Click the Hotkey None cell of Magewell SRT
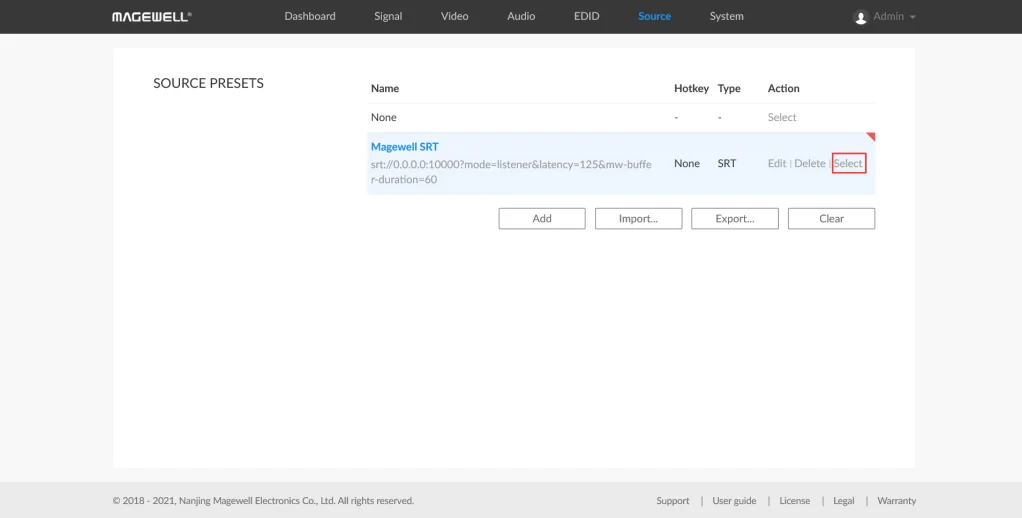Viewport: 1022px width, 518px height. pos(686,164)
